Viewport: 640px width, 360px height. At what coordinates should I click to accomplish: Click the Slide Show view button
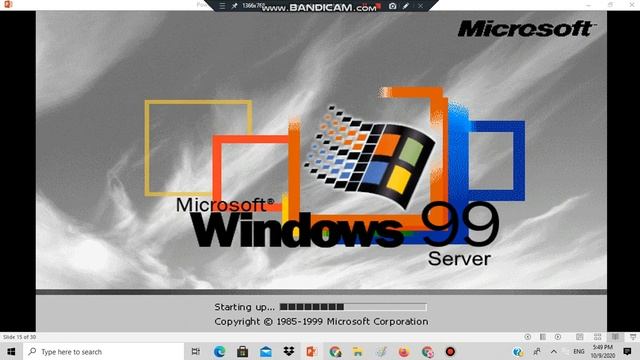pyautogui.click(x=633, y=337)
